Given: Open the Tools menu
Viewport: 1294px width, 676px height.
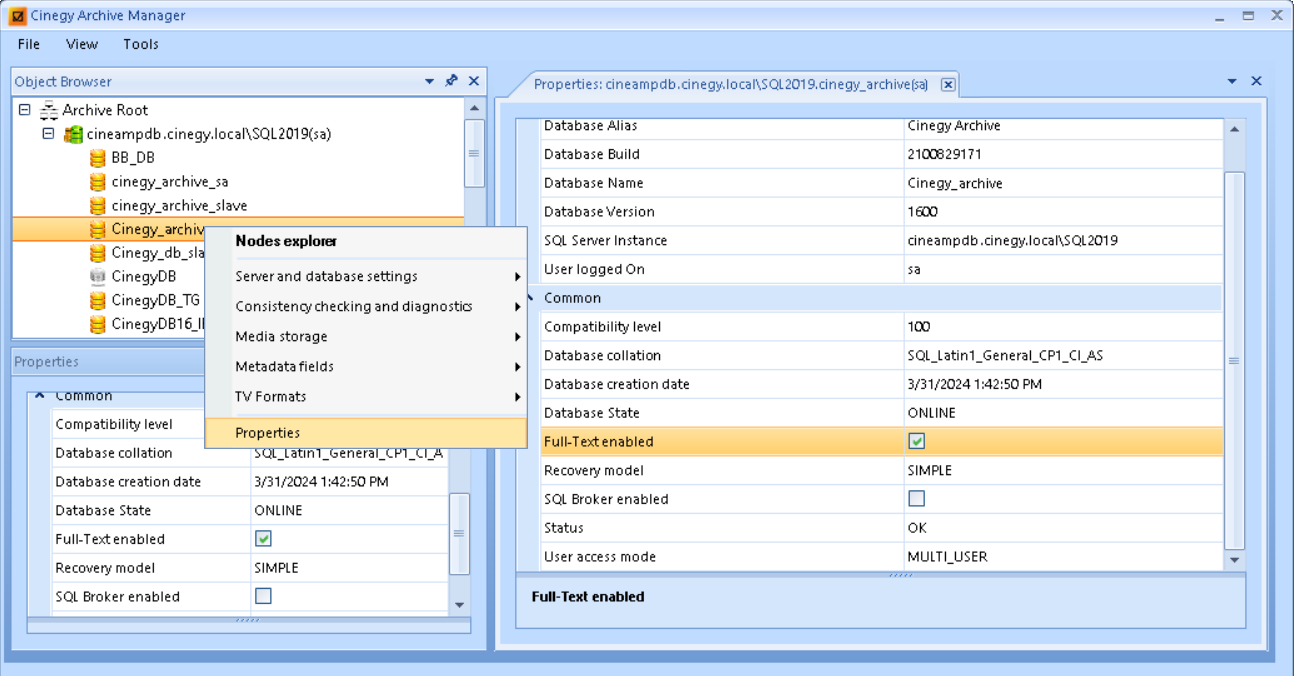Looking at the screenshot, I should pos(141,44).
